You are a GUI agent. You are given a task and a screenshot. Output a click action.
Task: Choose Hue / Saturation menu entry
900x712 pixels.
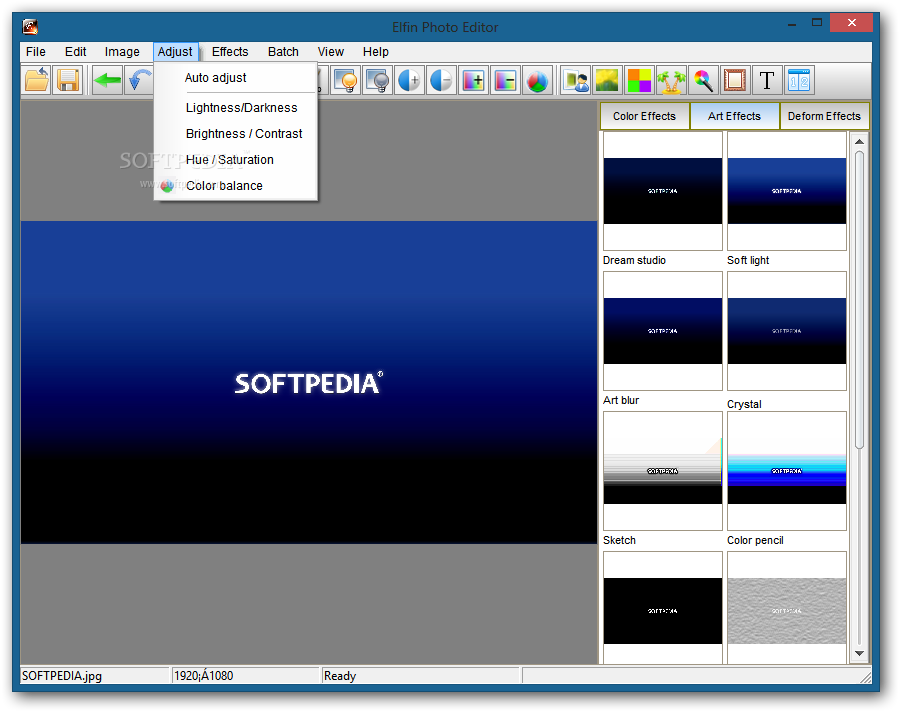(236, 160)
